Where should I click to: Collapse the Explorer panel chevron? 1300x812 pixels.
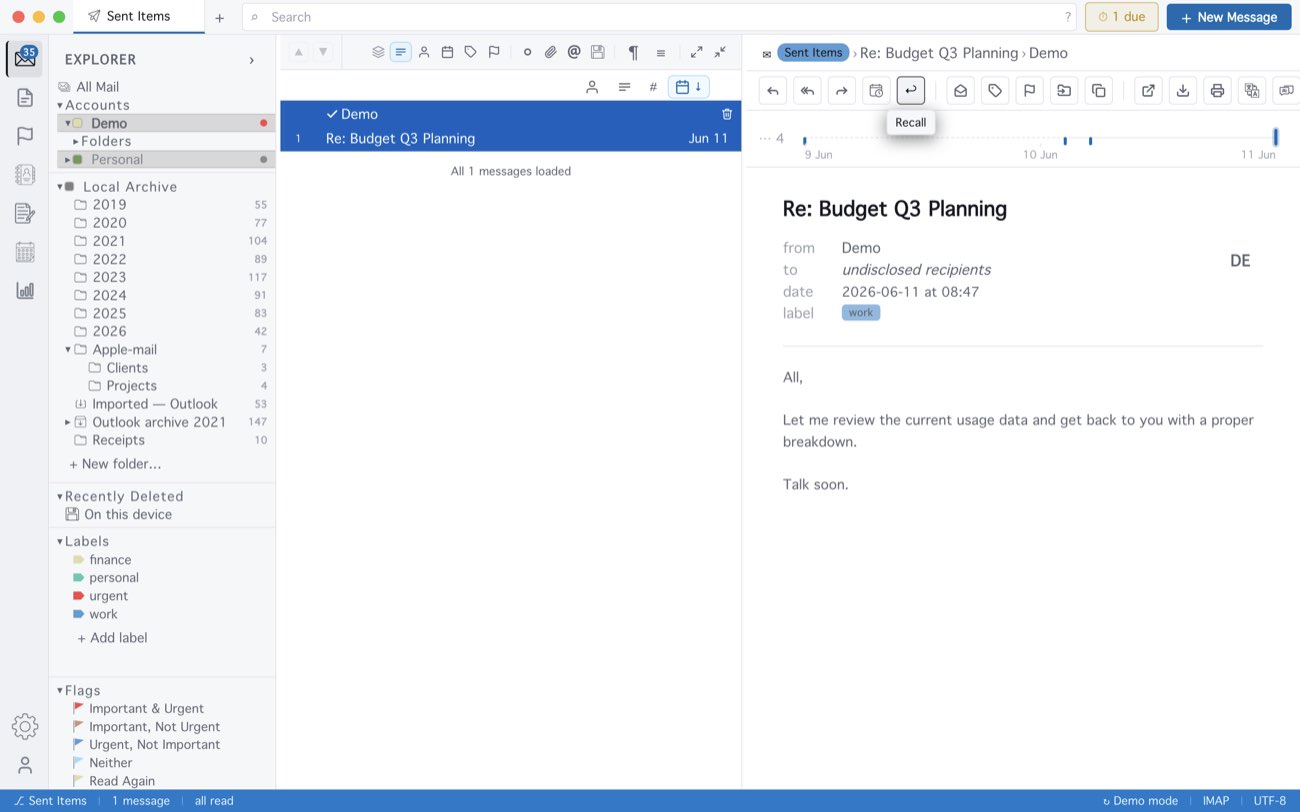click(251, 60)
